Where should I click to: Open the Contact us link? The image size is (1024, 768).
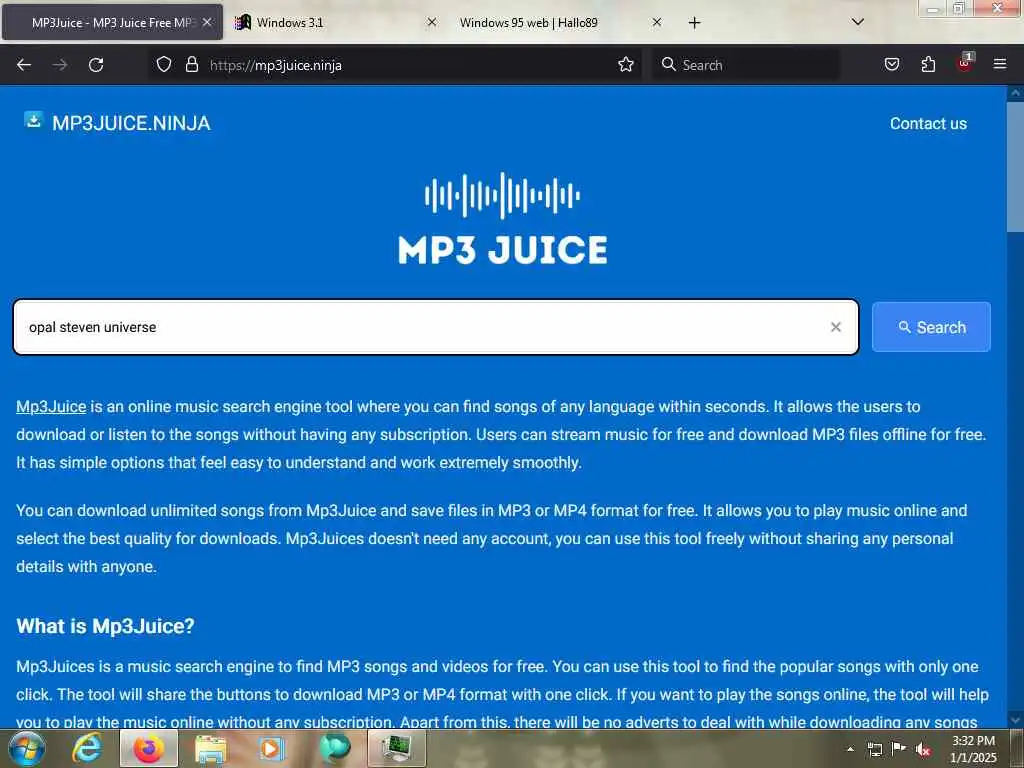928,123
